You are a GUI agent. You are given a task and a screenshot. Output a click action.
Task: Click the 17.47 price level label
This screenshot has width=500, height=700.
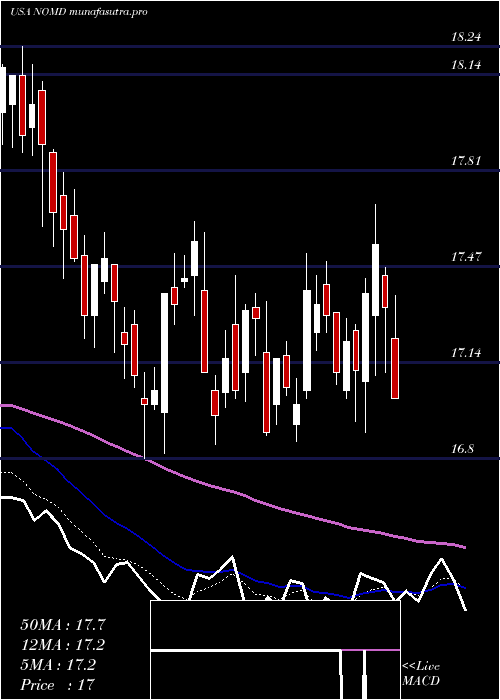coord(466,257)
